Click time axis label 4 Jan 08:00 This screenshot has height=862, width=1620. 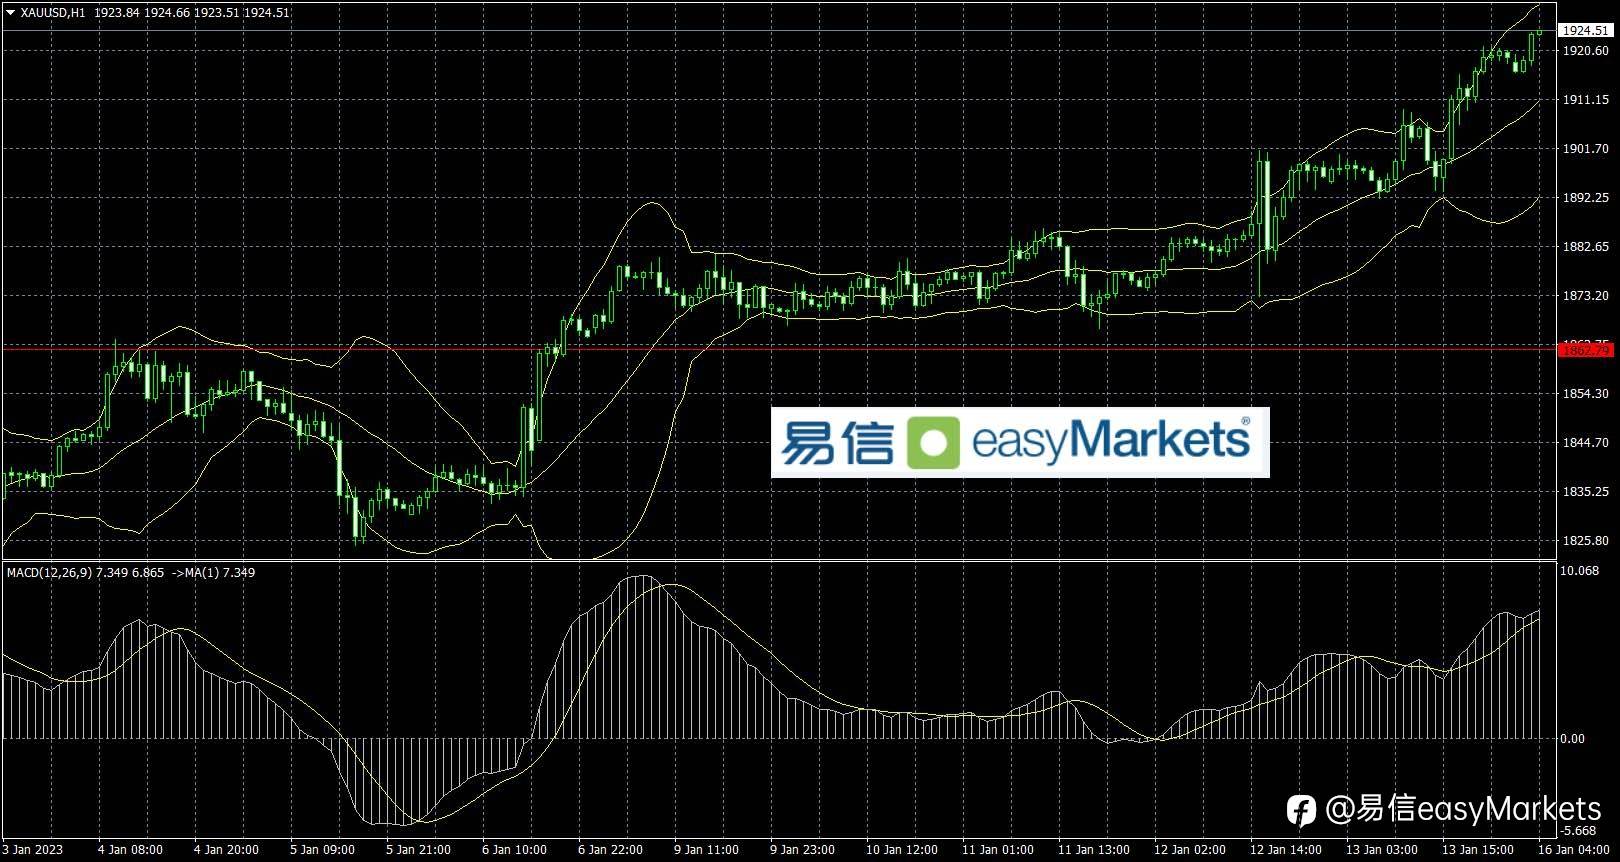130,850
